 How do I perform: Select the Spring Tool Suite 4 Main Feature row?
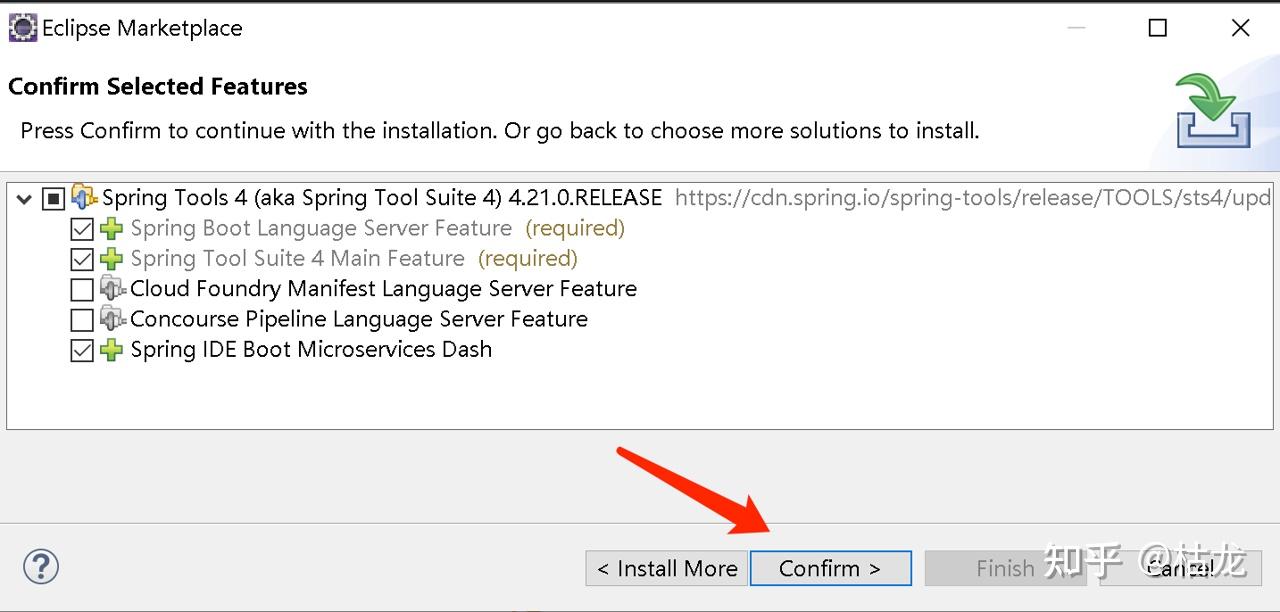tap(297, 259)
